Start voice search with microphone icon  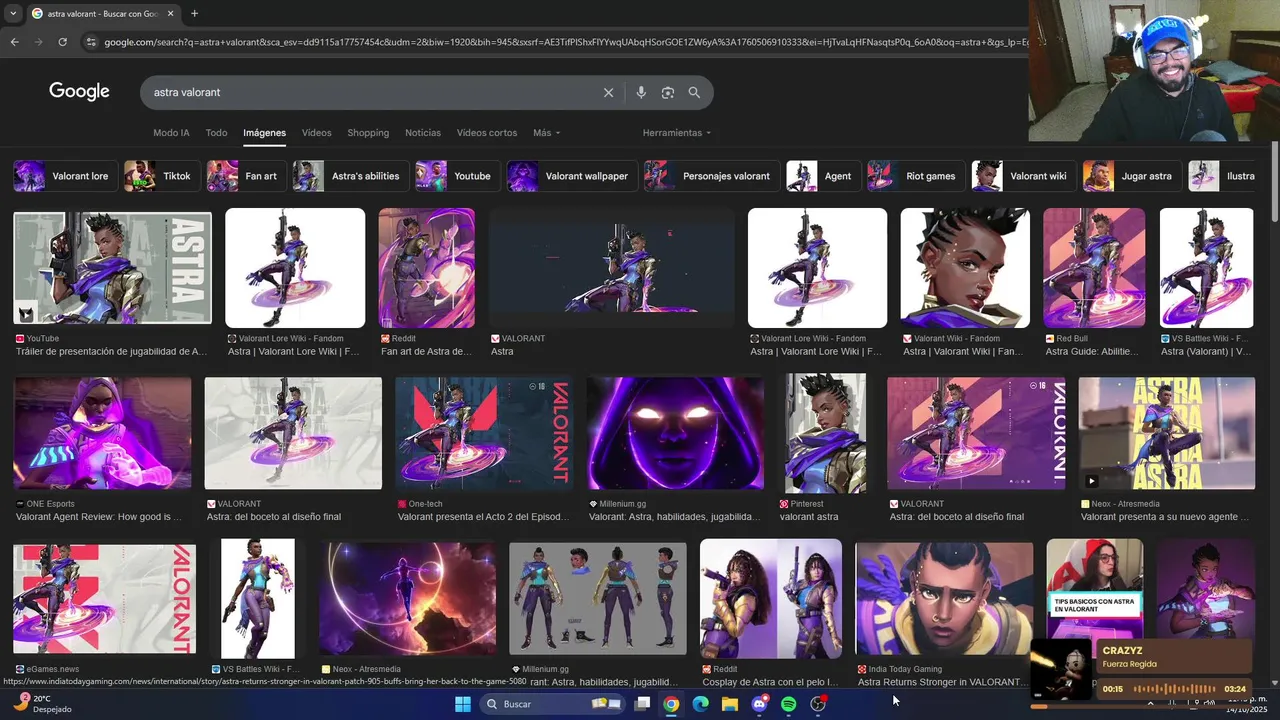click(x=641, y=92)
